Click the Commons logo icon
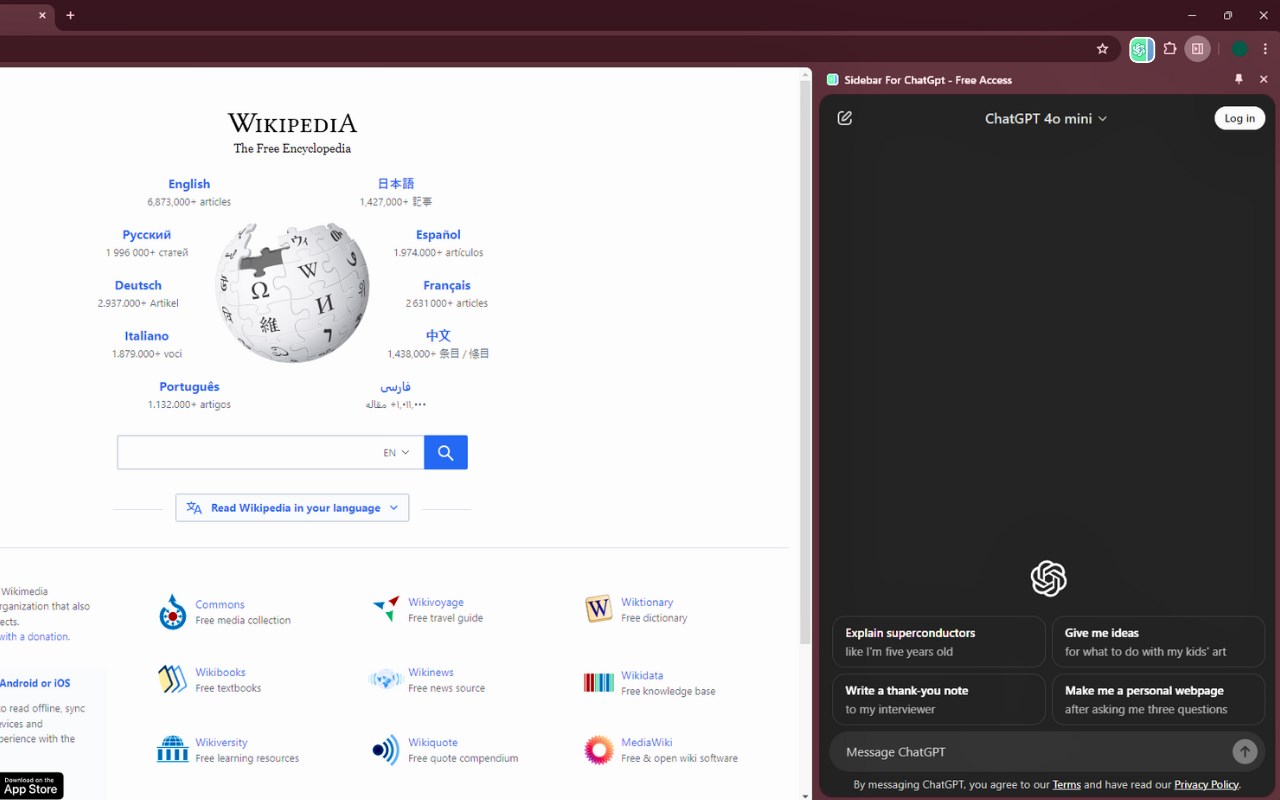The width and height of the screenshot is (1280, 800). tap(173, 612)
